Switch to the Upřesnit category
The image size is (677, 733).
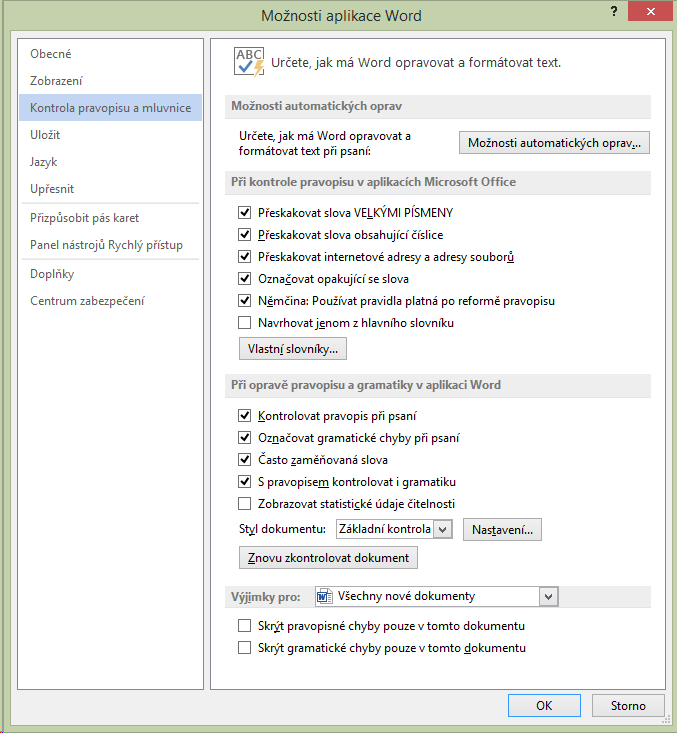[x=110, y=189]
